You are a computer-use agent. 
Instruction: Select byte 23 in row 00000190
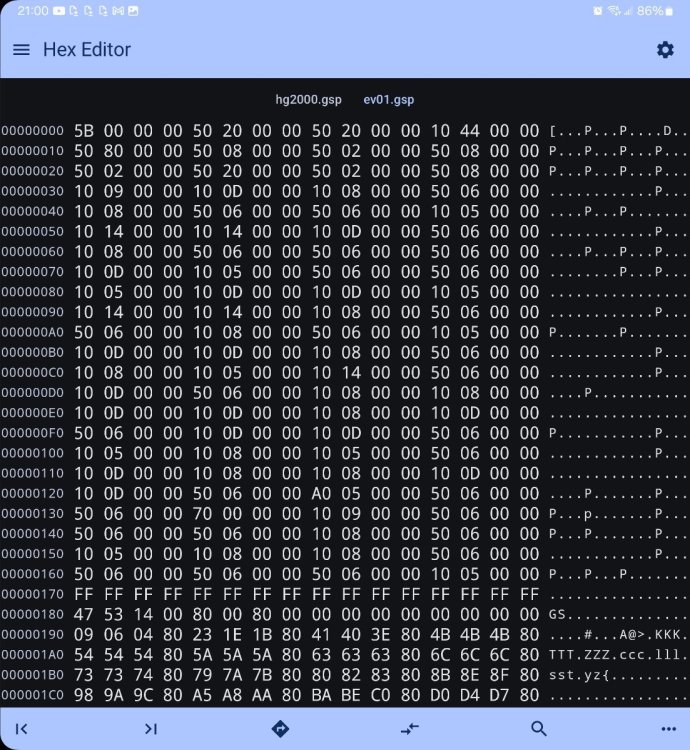(202, 634)
